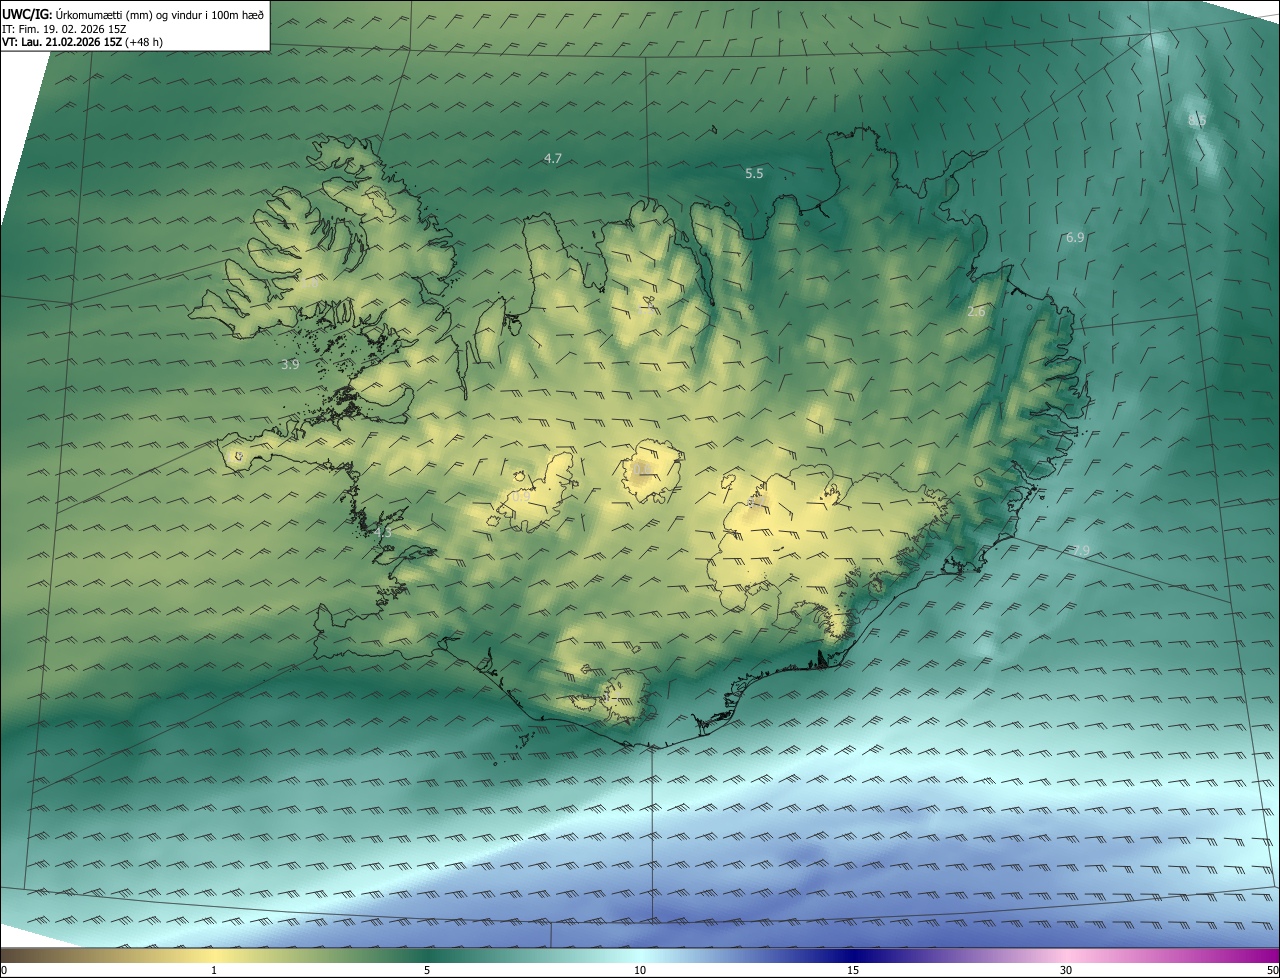
Task: Click the 50 tick on the color scale
Action: pos(1272,970)
